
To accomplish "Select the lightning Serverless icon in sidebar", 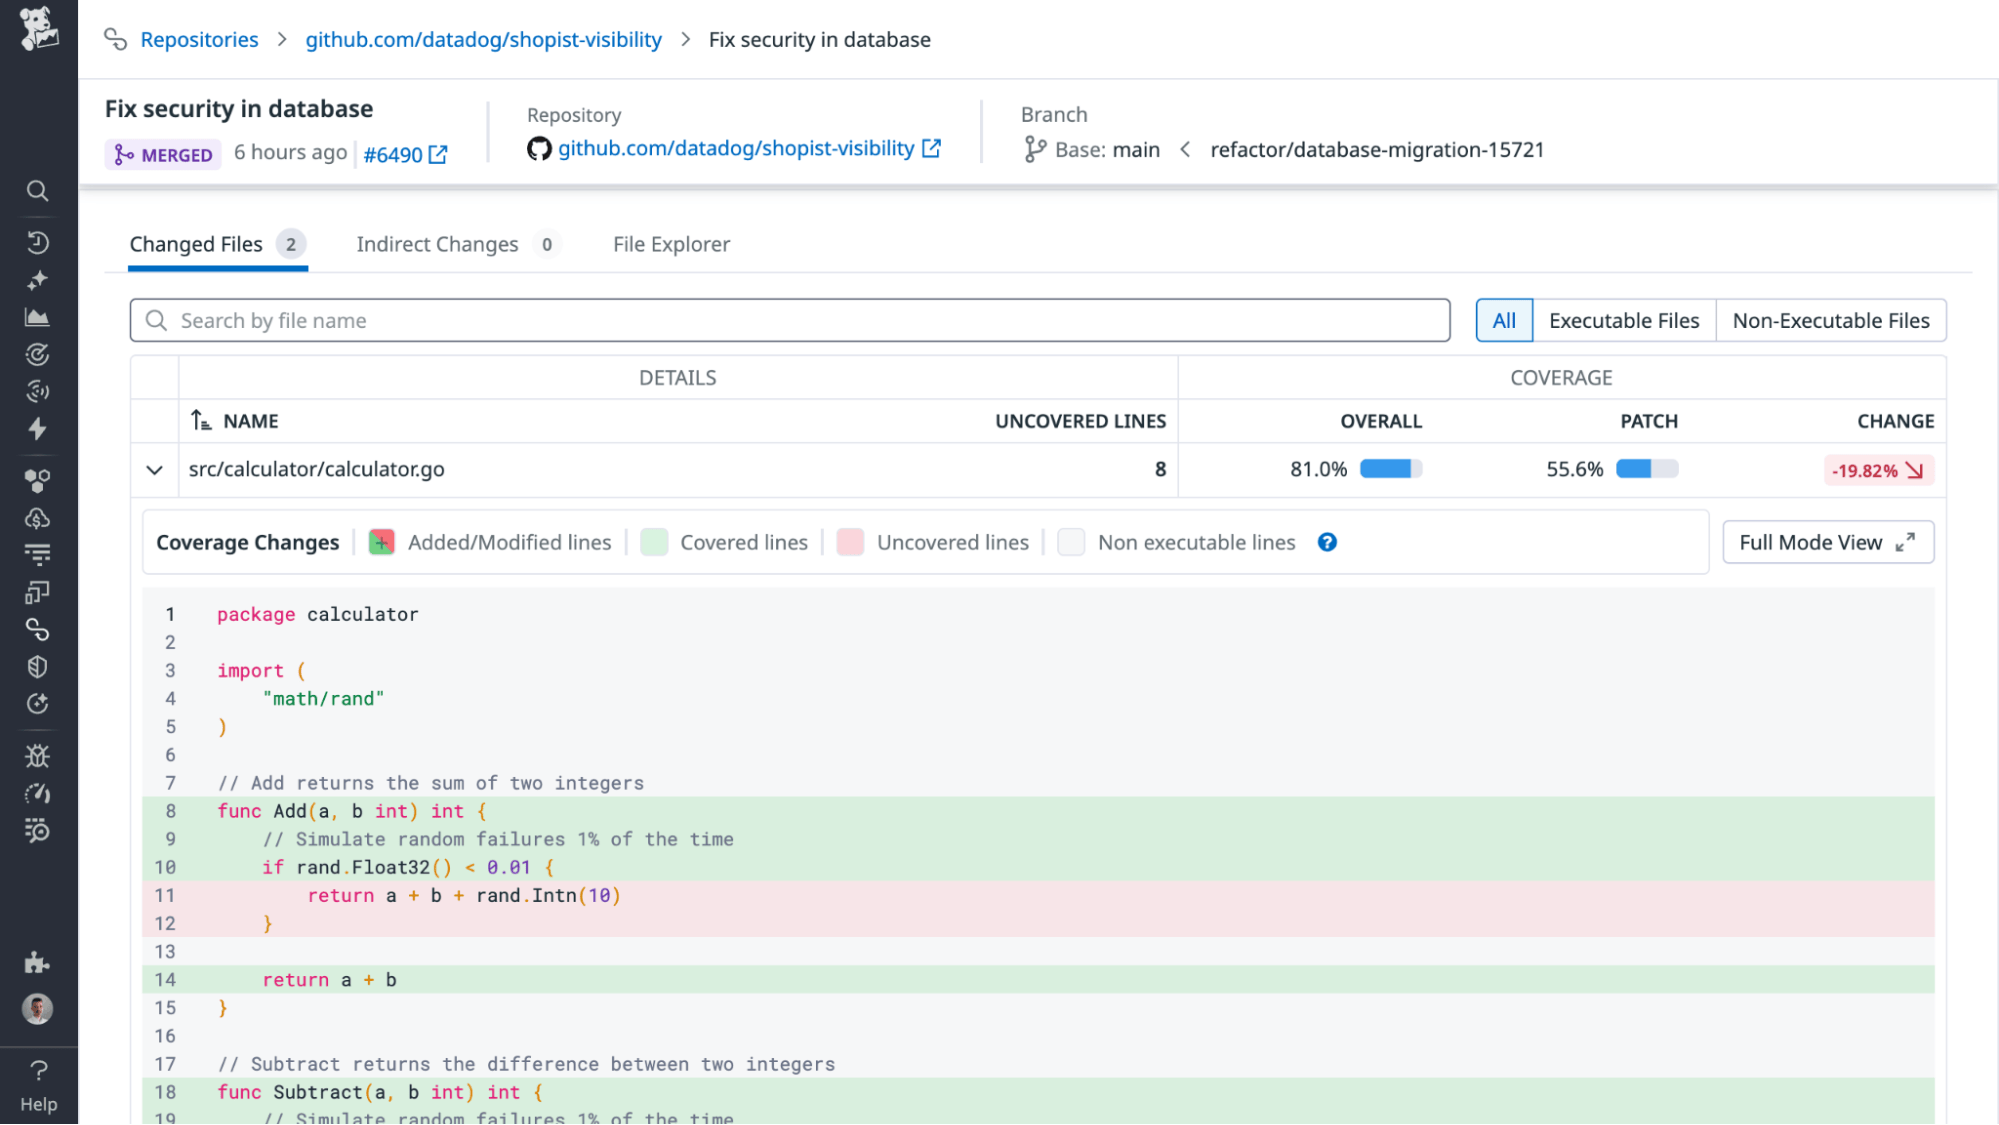I will pyautogui.click(x=38, y=429).
